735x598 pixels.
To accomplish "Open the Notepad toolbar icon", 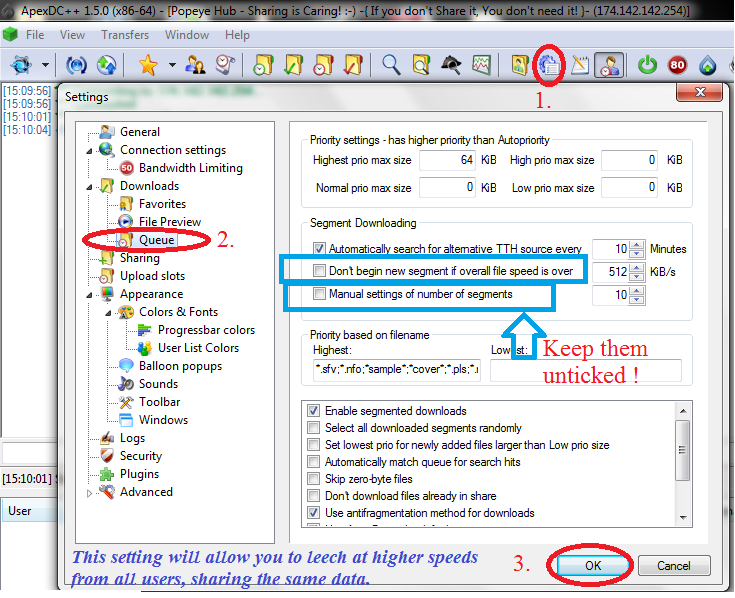I will pyautogui.click(x=579, y=65).
